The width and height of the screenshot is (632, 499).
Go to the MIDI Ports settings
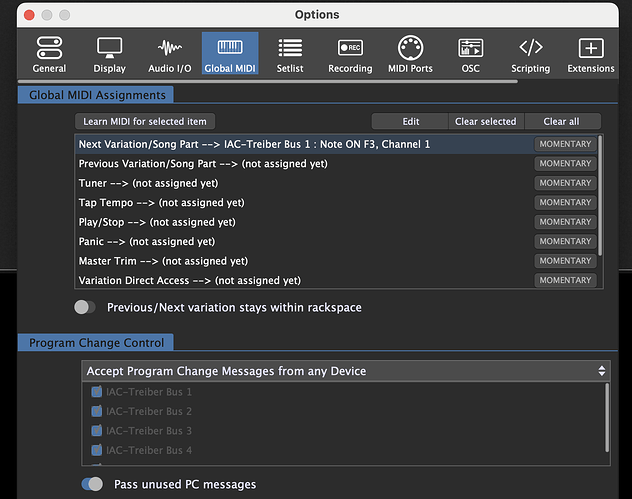410,54
